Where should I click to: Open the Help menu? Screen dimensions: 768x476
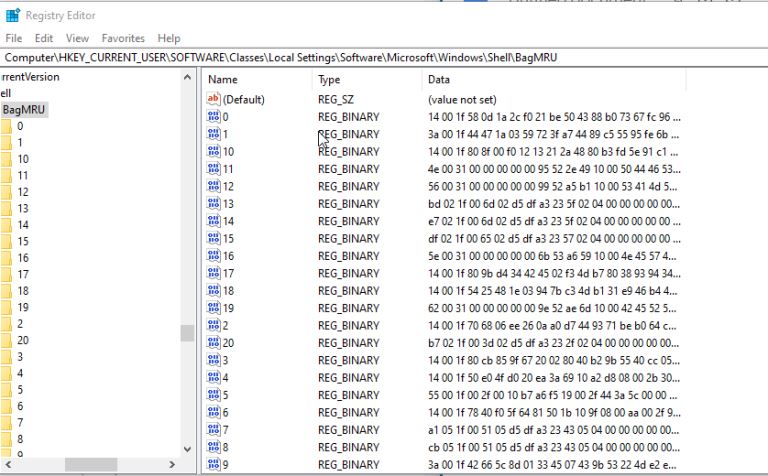[x=169, y=38]
